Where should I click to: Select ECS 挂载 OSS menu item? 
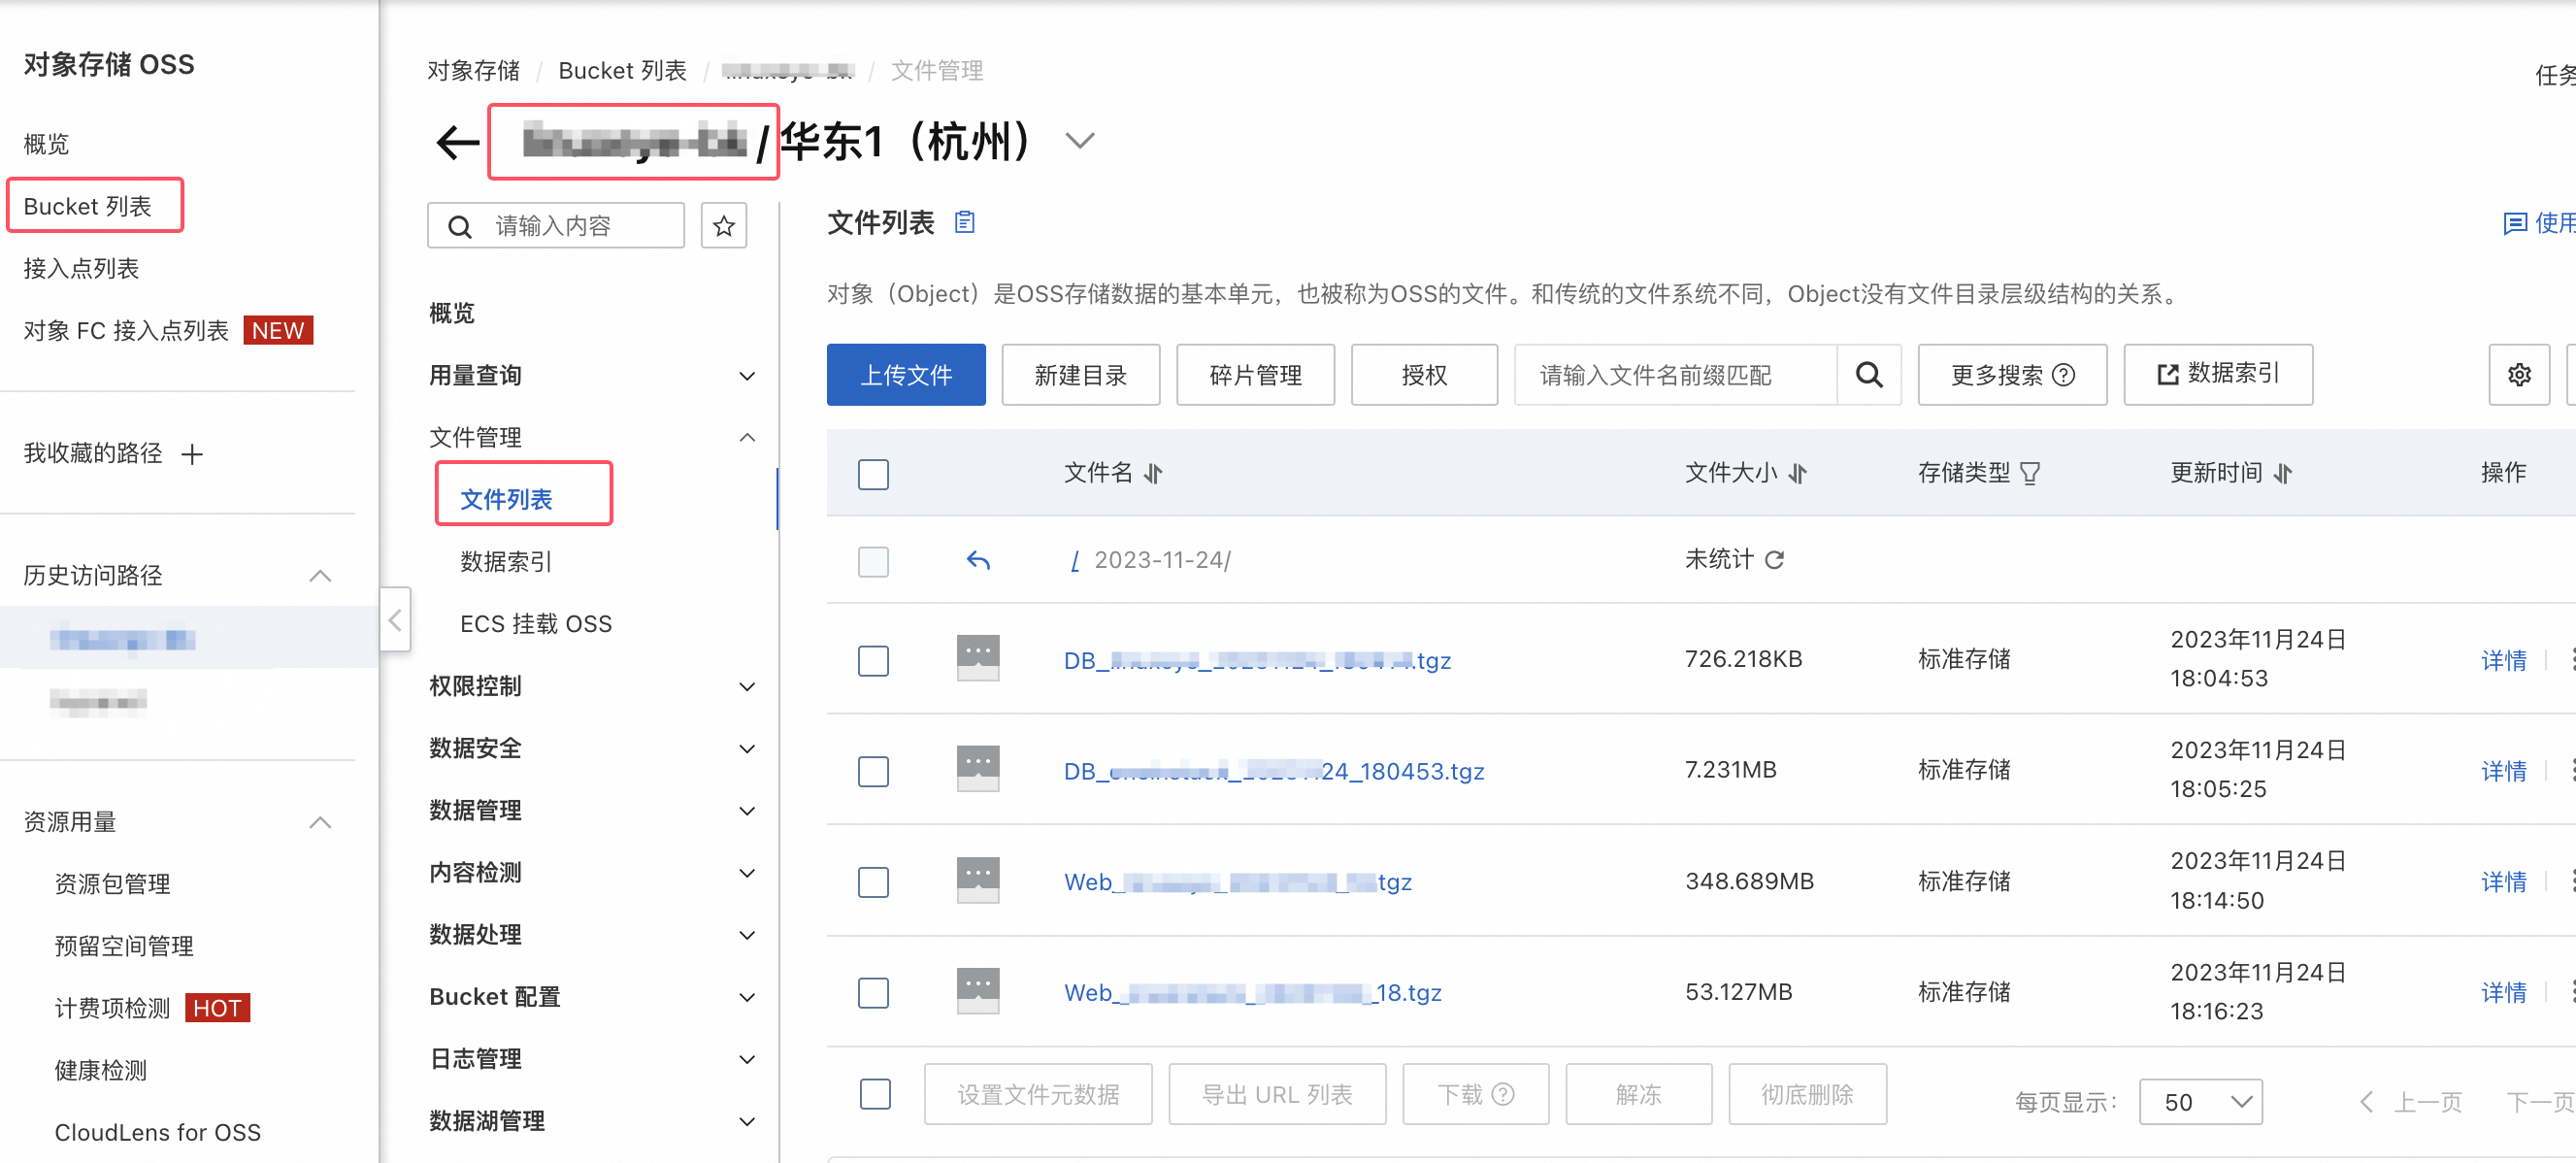click(x=536, y=624)
